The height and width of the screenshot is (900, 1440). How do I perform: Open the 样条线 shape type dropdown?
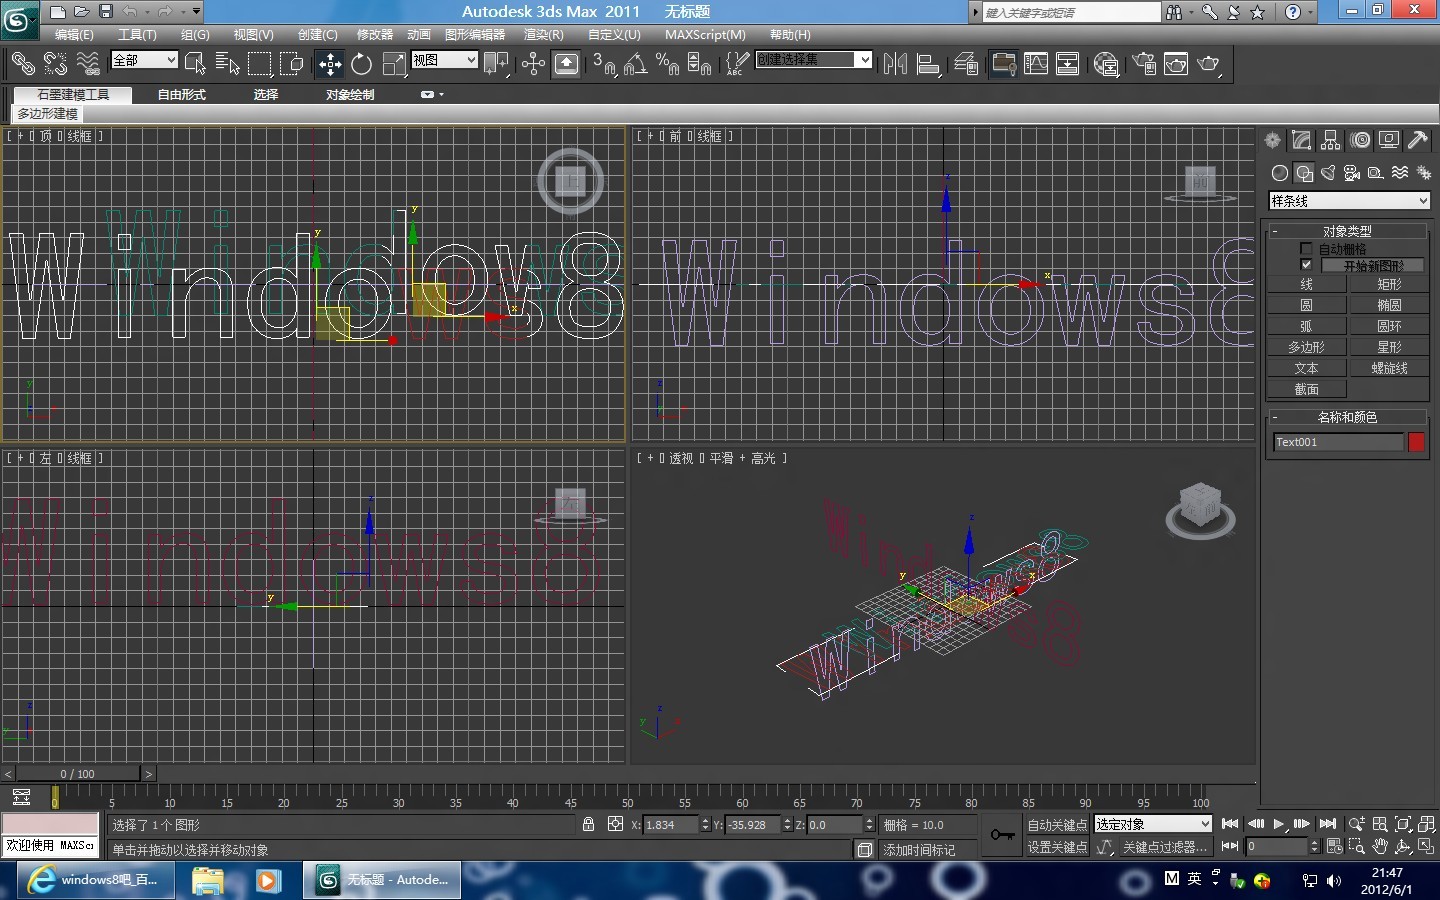pos(1349,201)
